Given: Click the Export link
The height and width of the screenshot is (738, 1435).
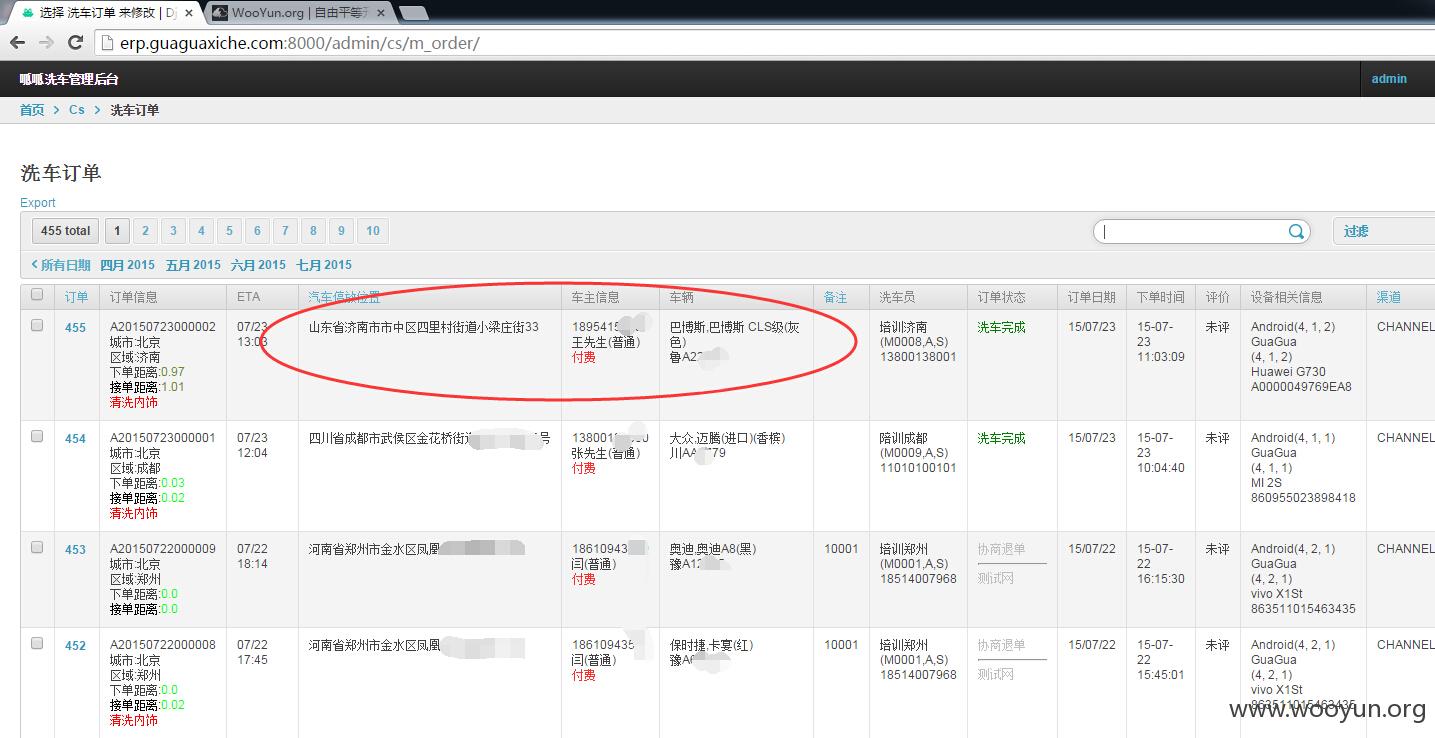Looking at the screenshot, I should pyautogui.click(x=38, y=203).
